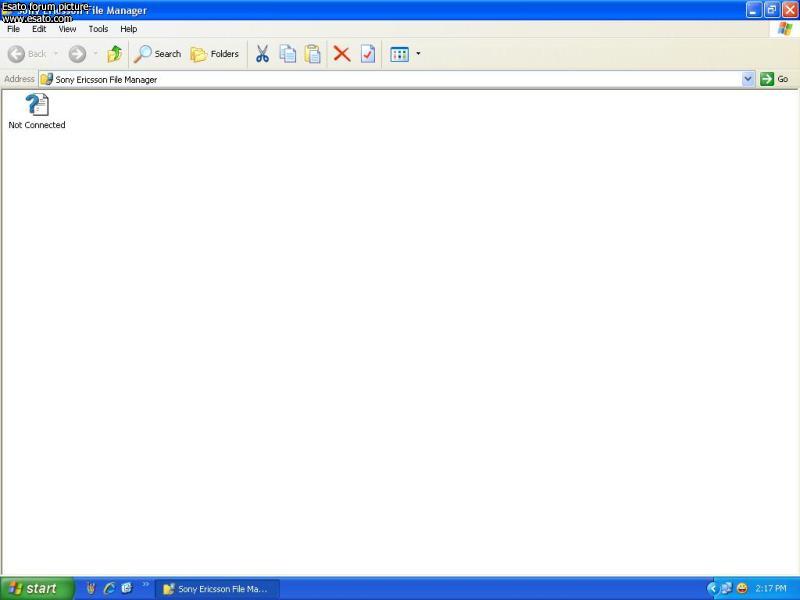This screenshot has height=600, width=800.
Task: Click the Paste clipboard icon
Action: (312, 54)
